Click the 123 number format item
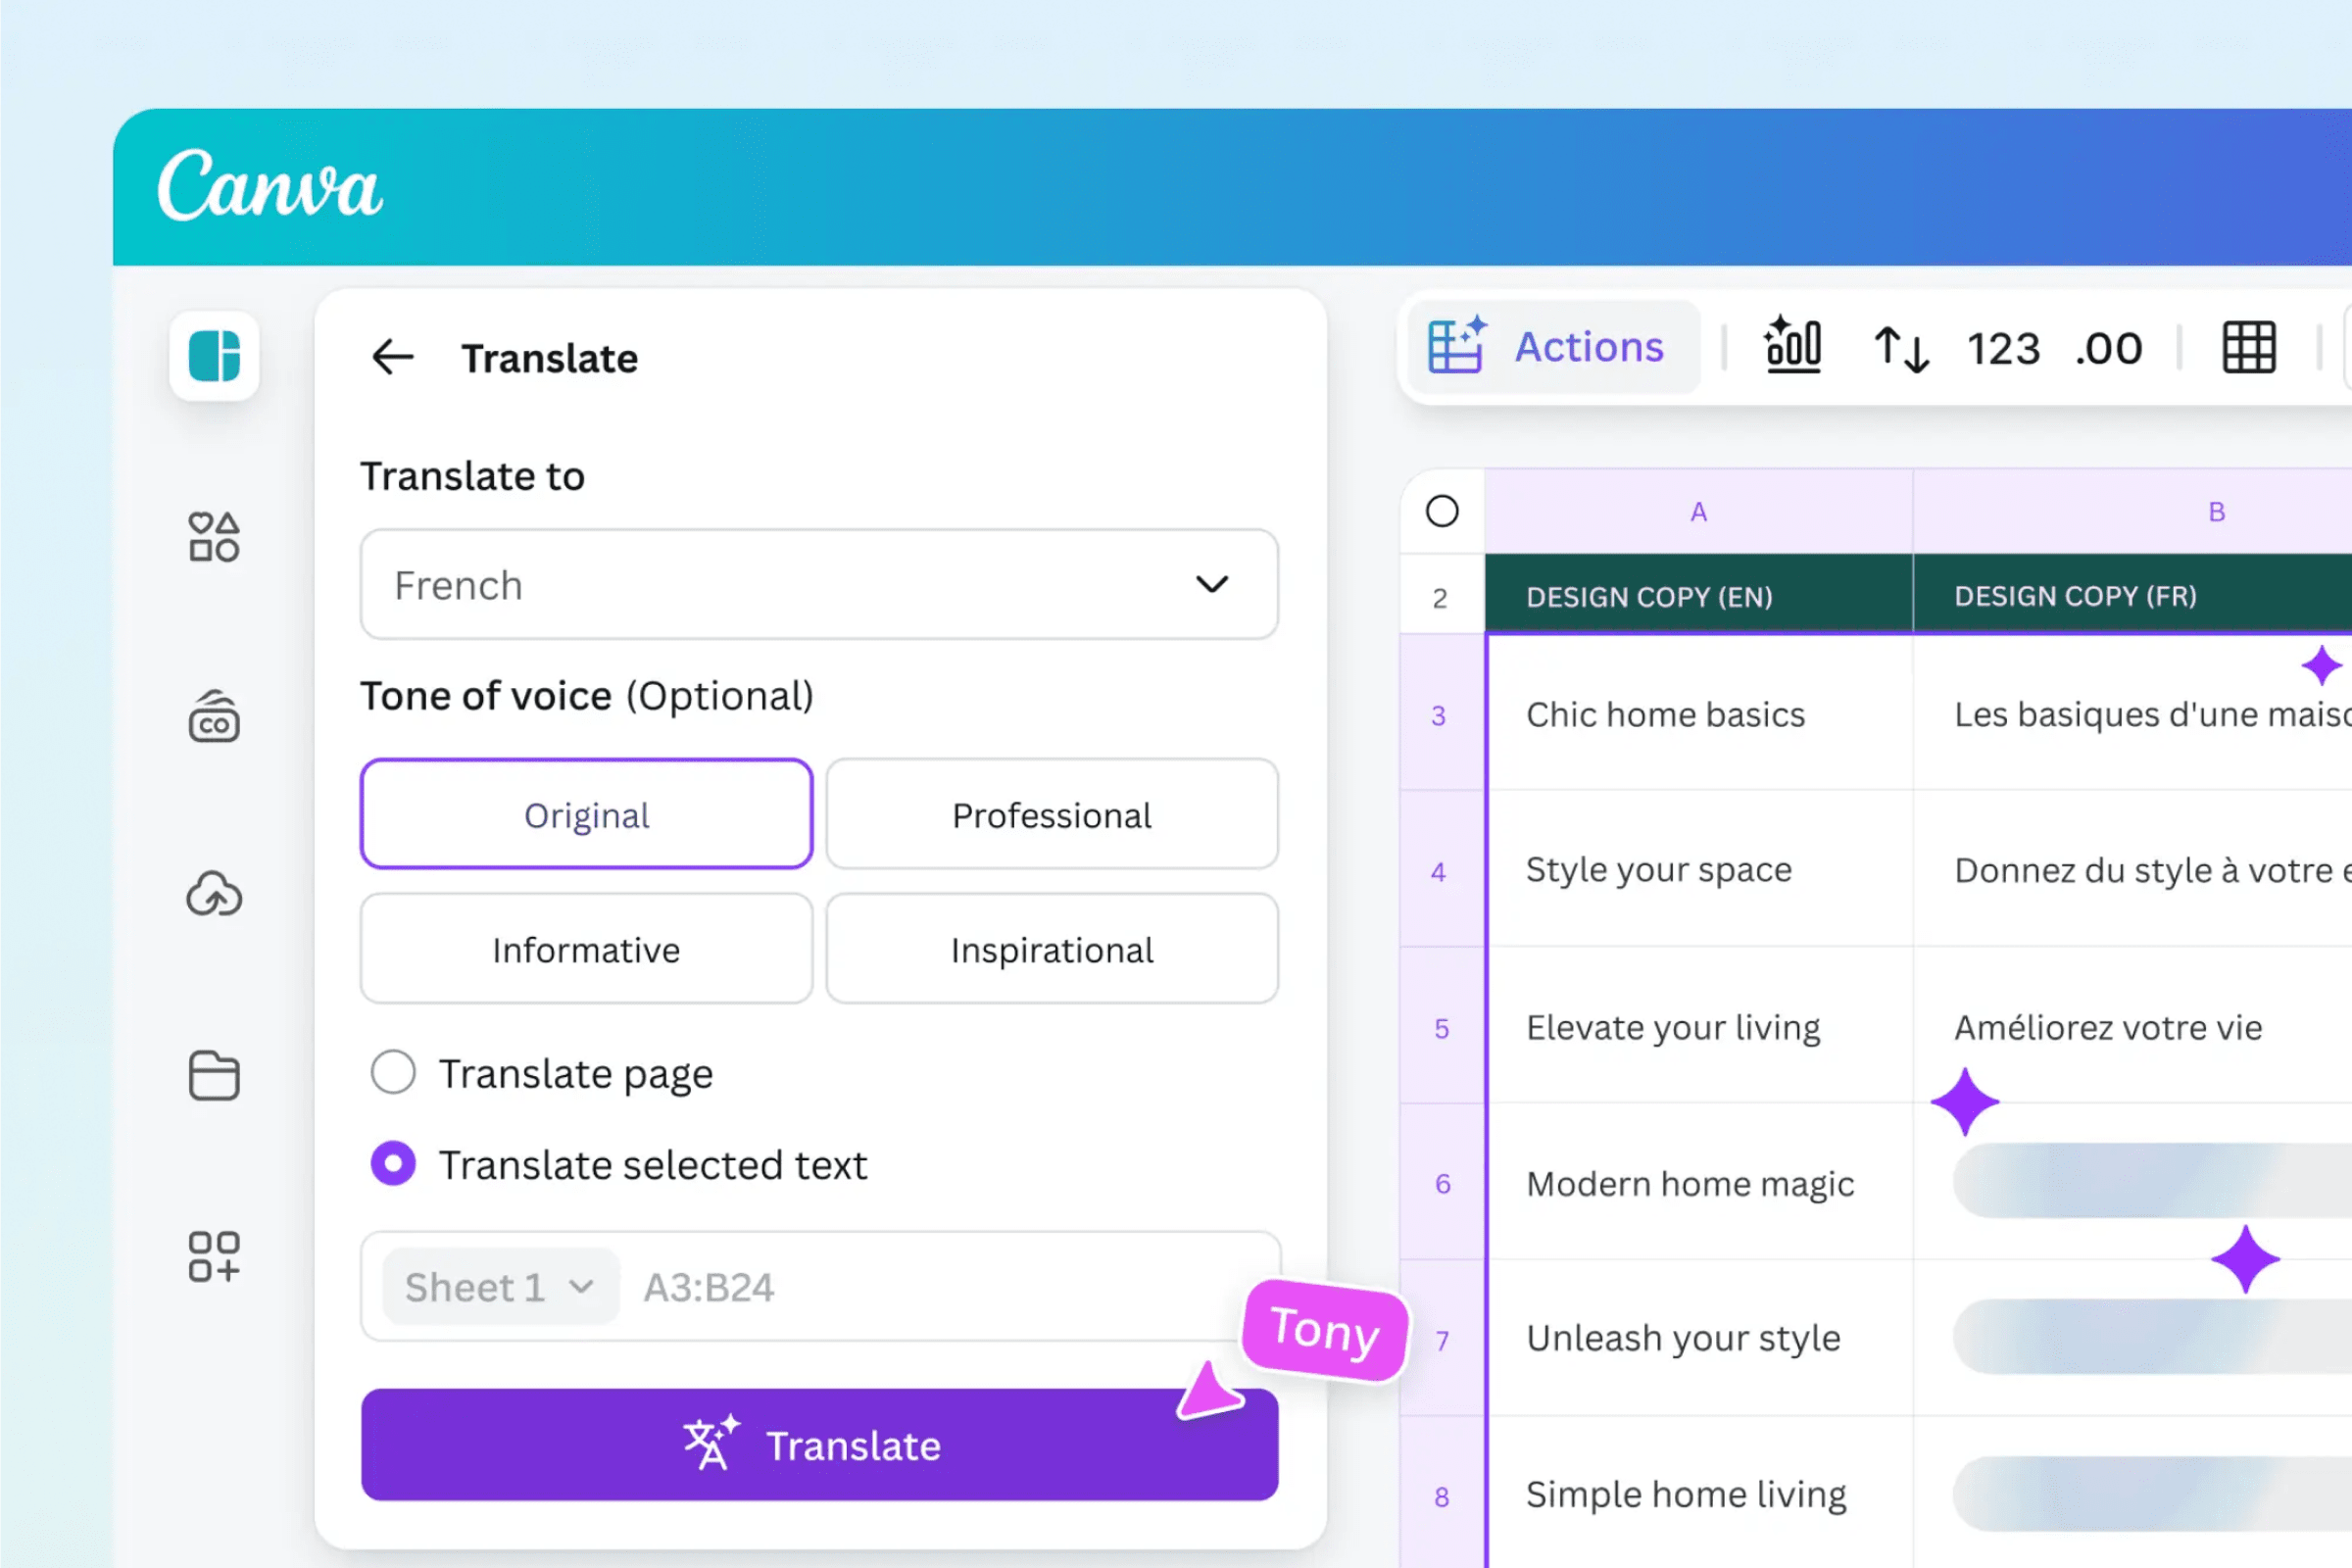Image resolution: width=2352 pixels, height=1568 pixels. coord(2003,349)
